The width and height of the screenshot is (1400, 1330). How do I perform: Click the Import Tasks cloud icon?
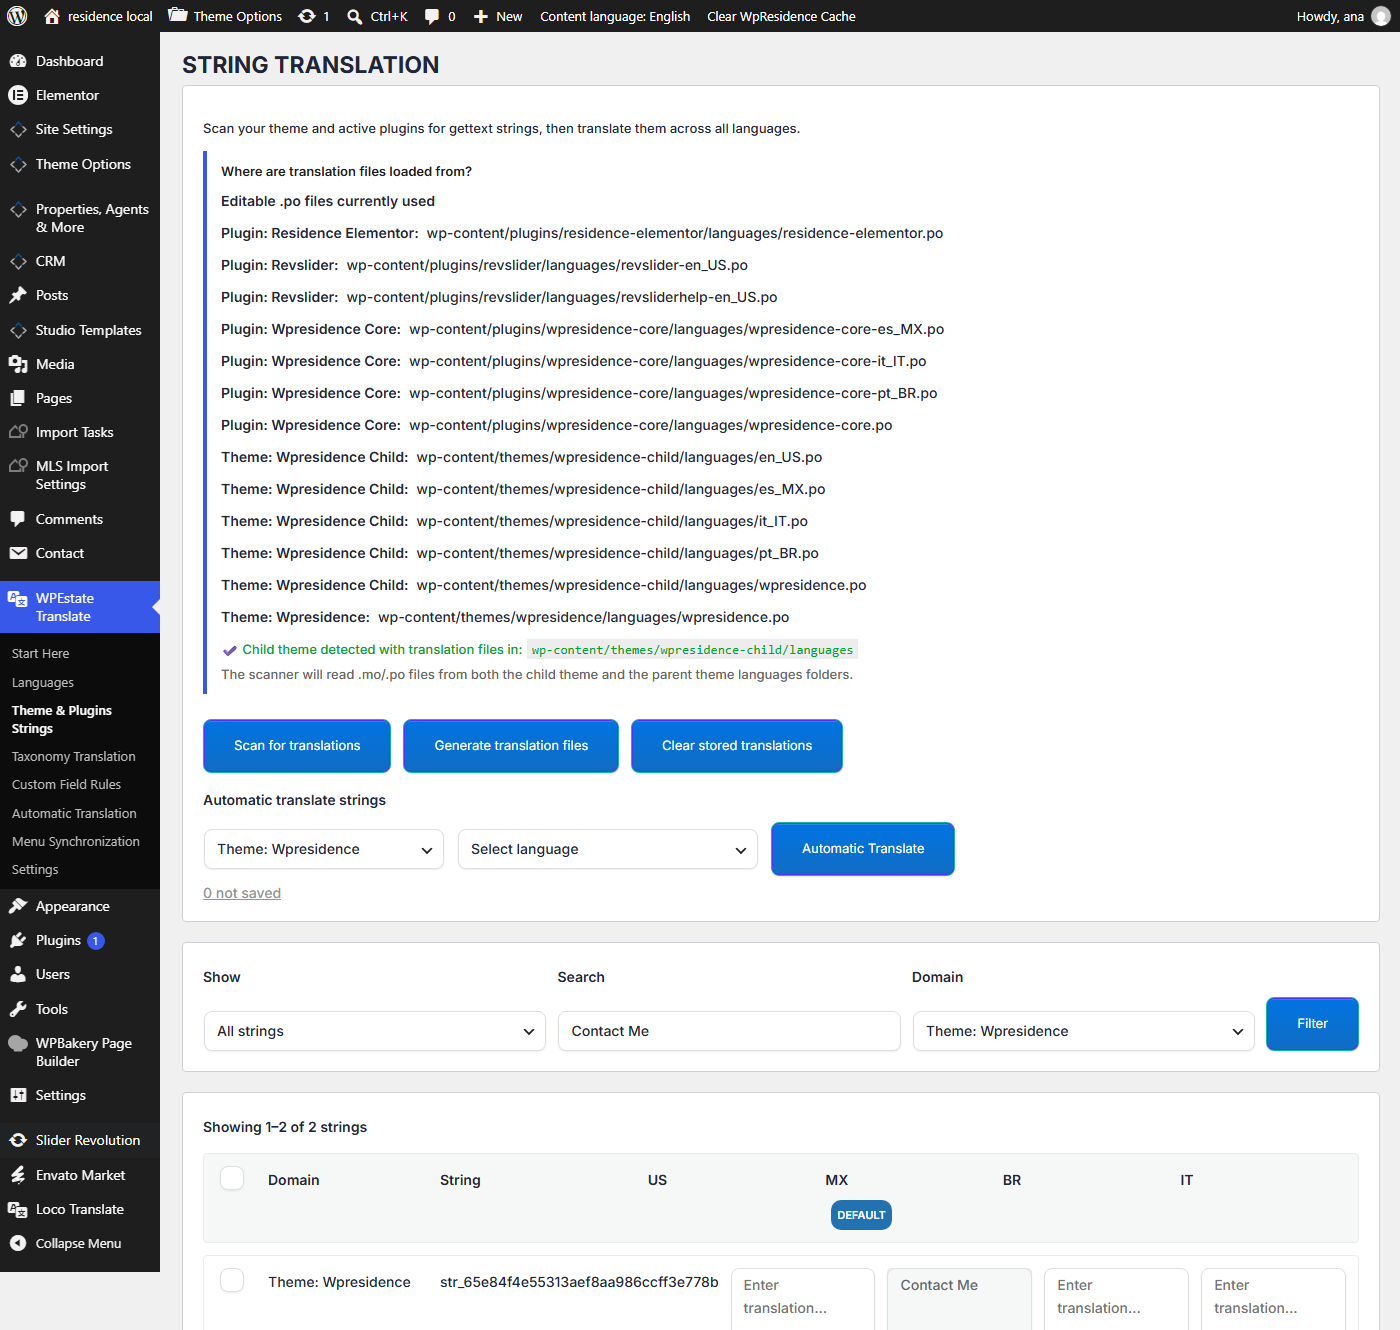tap(18, 432)
